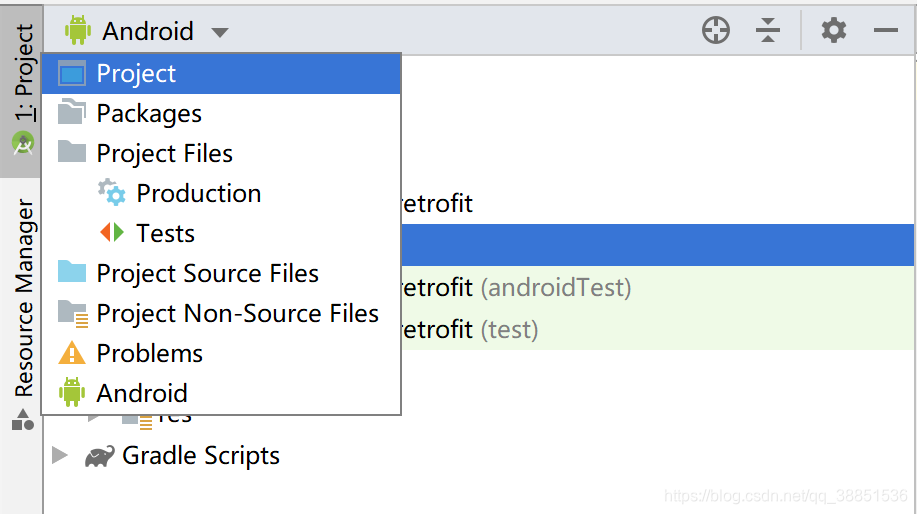This screenshot has height=514, width=917.
Task: Click the Android Studio icon on Project tab
Action: 23,144
